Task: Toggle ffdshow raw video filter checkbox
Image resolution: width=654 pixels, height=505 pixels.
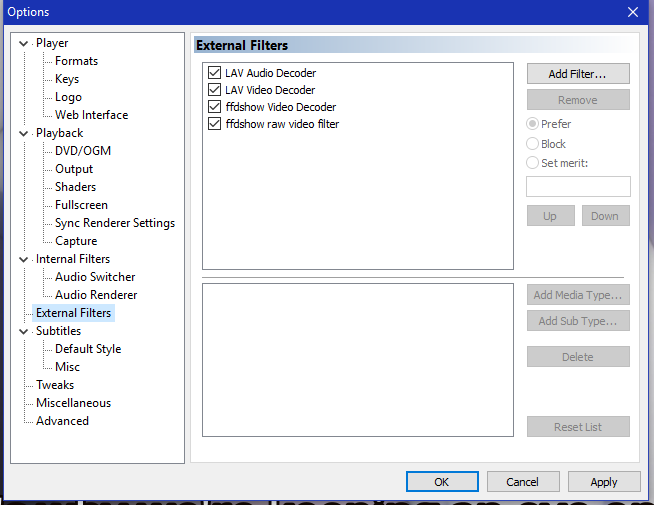Action: [214, 124]
